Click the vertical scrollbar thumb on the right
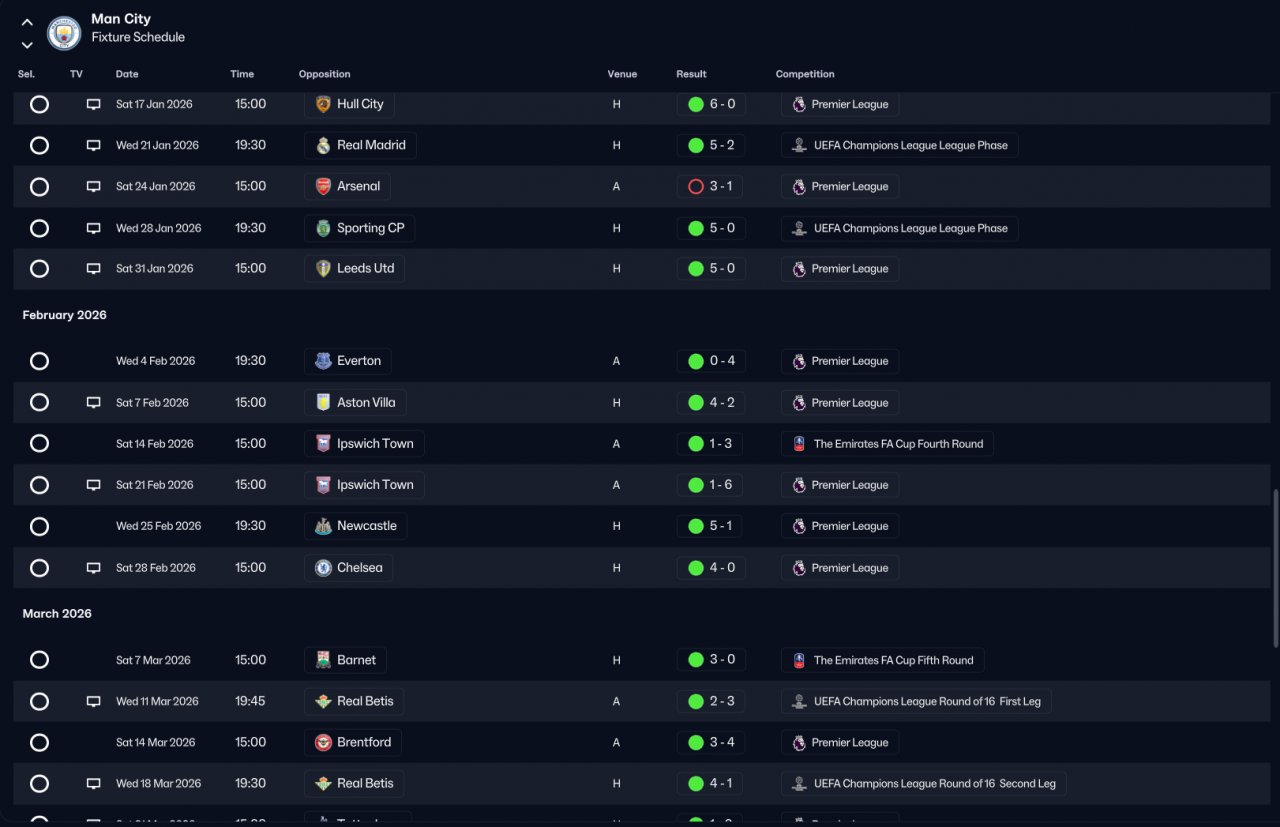Viewport: 1280px width, 827px height. click(x=1274, y=568)
